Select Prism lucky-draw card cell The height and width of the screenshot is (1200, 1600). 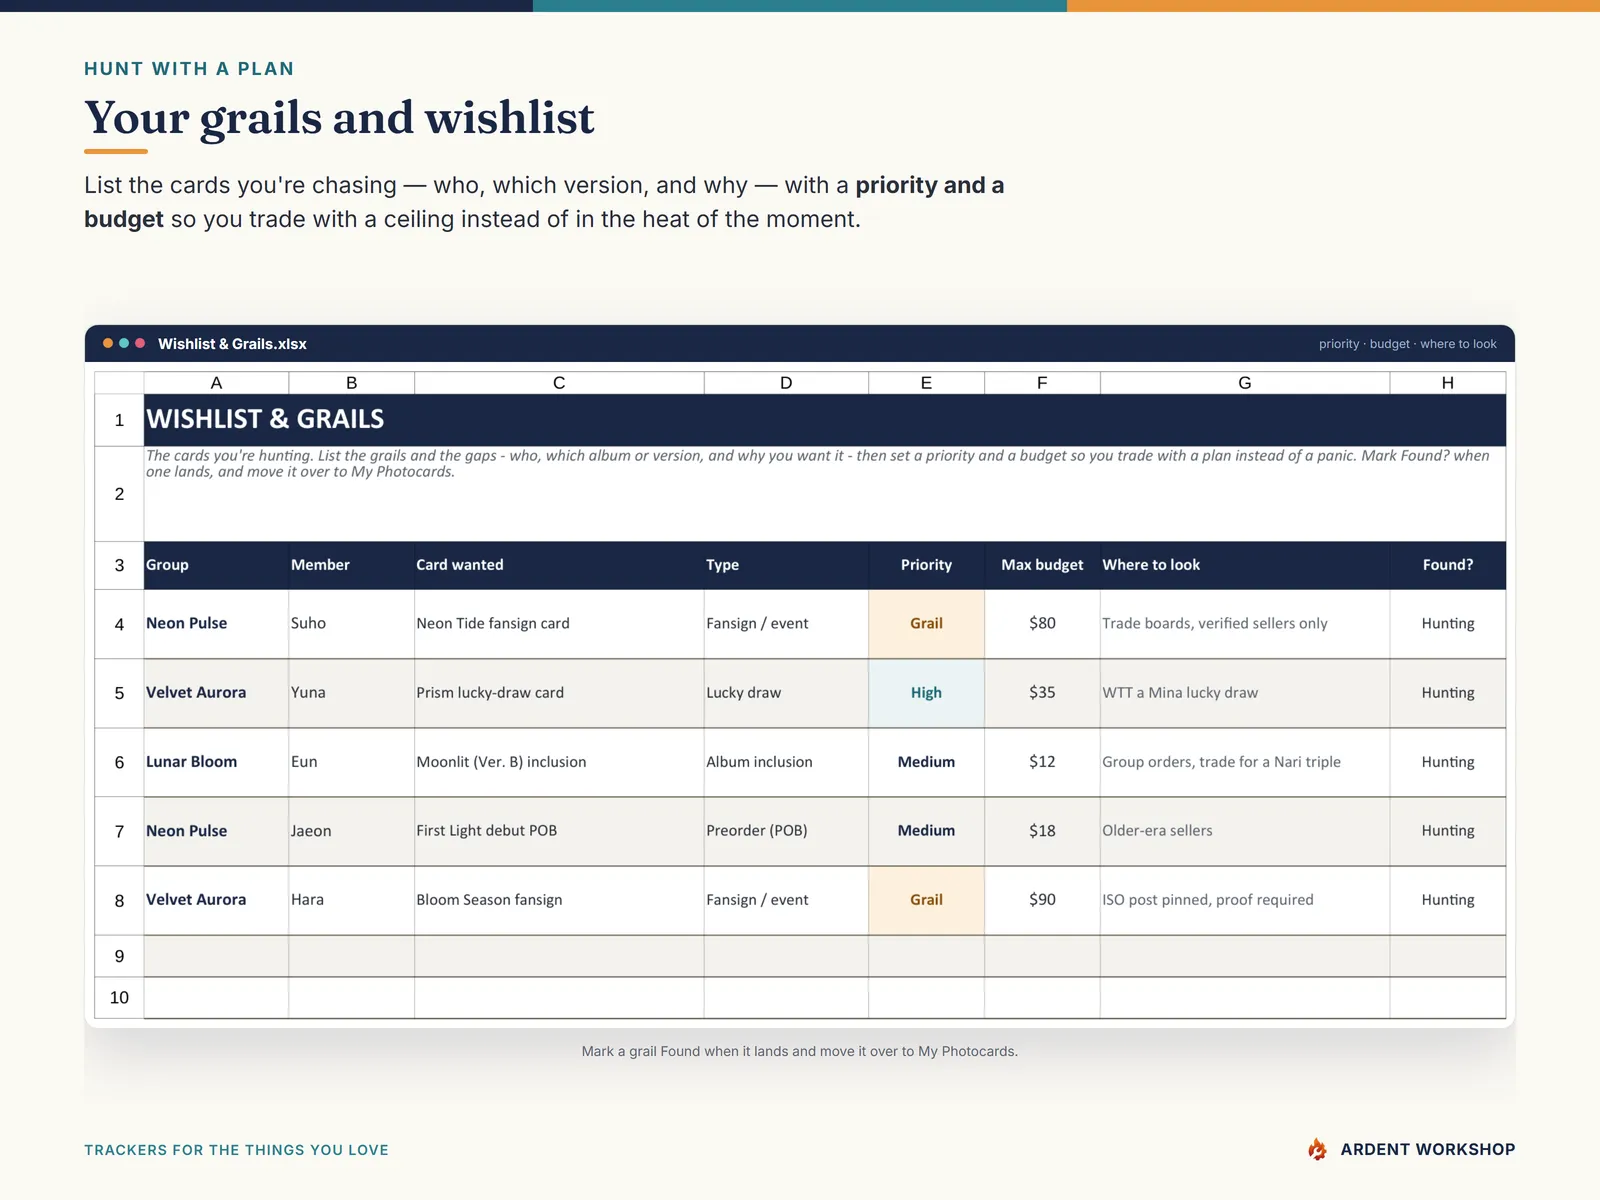[x=559, y=693]
